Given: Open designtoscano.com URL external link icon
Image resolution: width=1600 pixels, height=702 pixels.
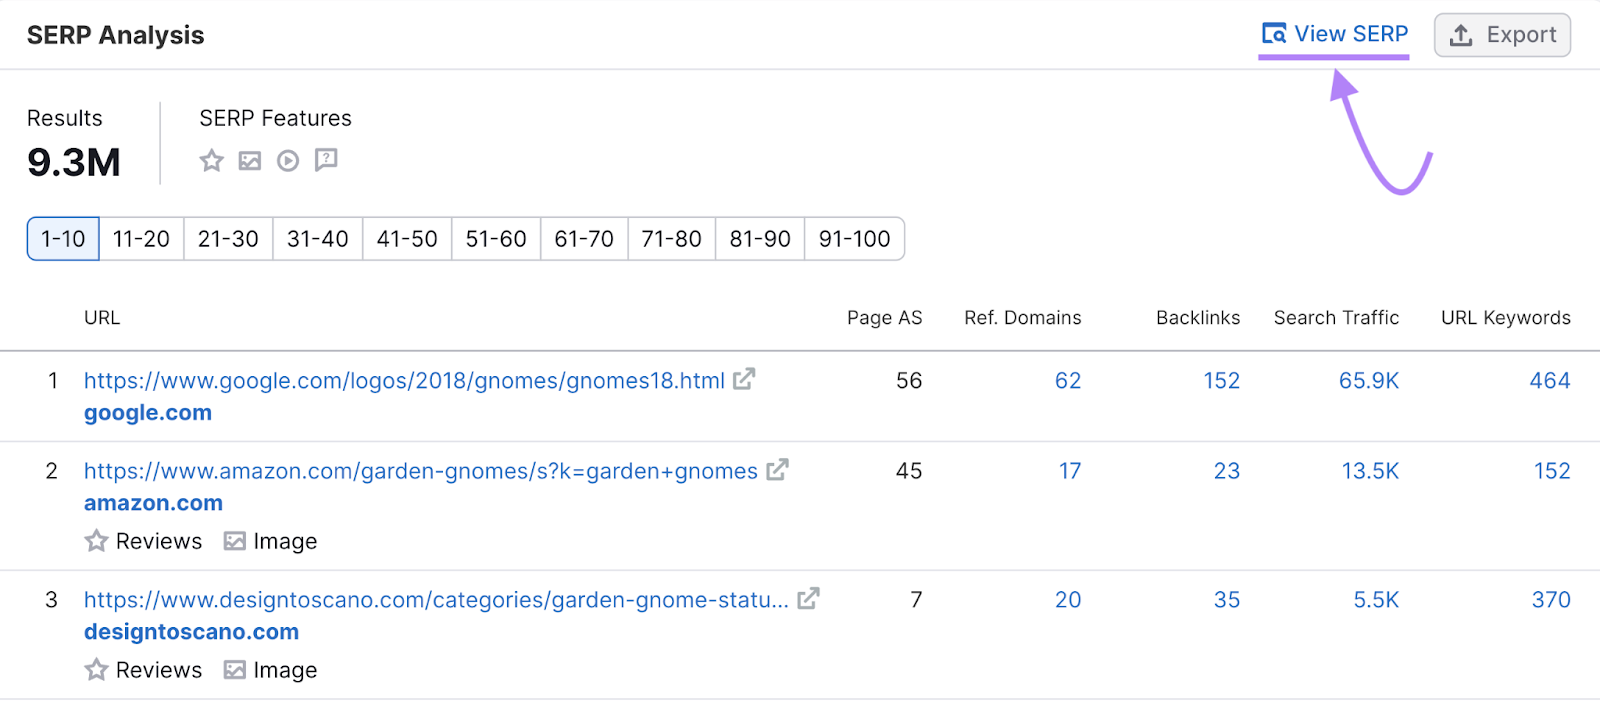Looking at the screenshot, I should tap(808, 599).
